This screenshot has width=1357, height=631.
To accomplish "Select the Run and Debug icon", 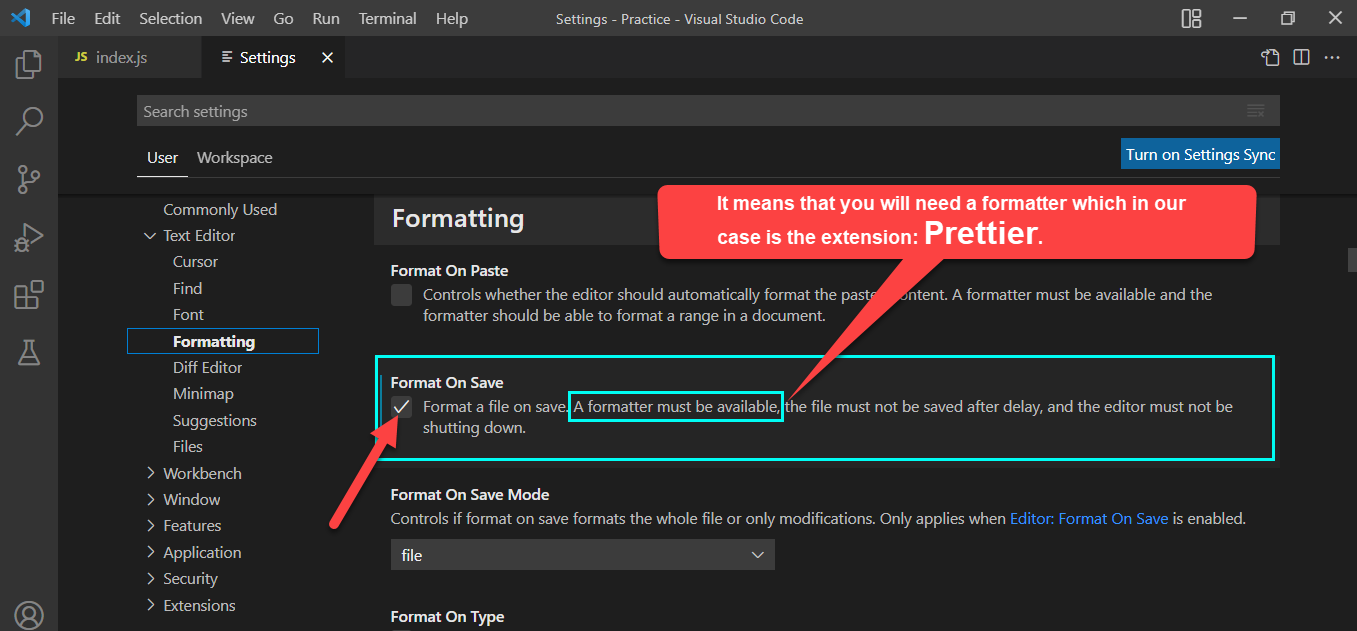I will [x=28, y=236].
